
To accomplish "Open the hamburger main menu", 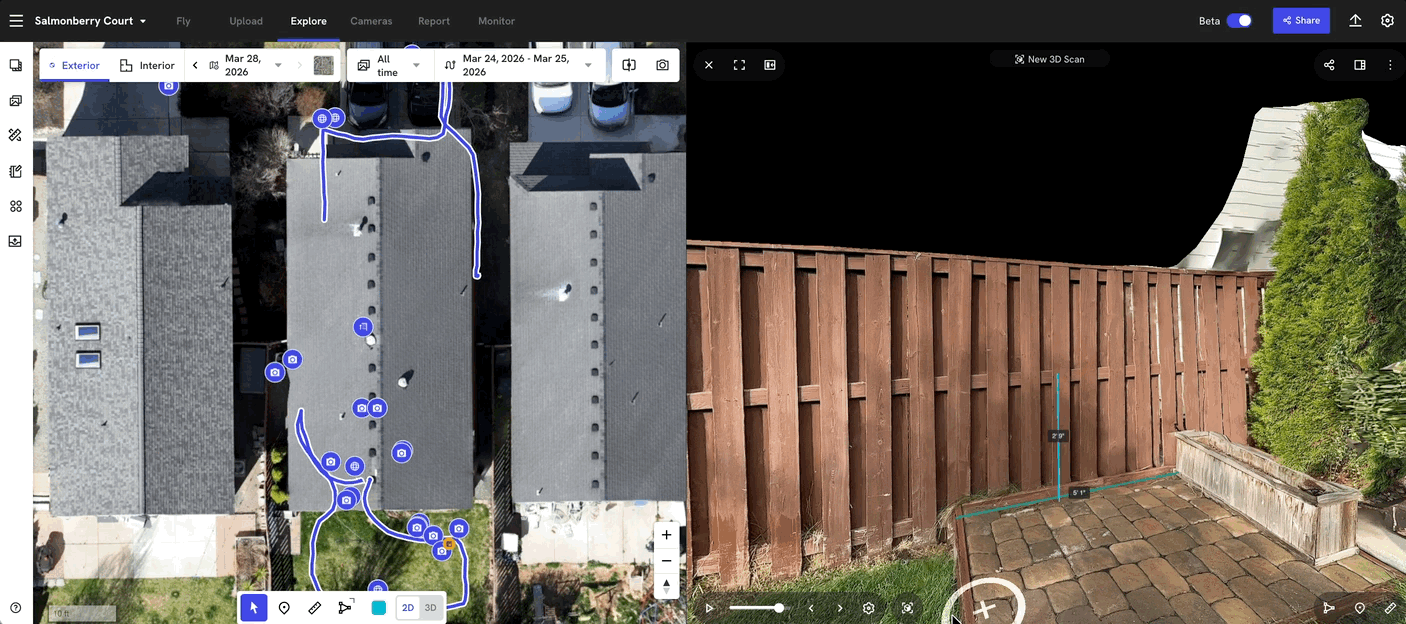I will coord(16,20).
